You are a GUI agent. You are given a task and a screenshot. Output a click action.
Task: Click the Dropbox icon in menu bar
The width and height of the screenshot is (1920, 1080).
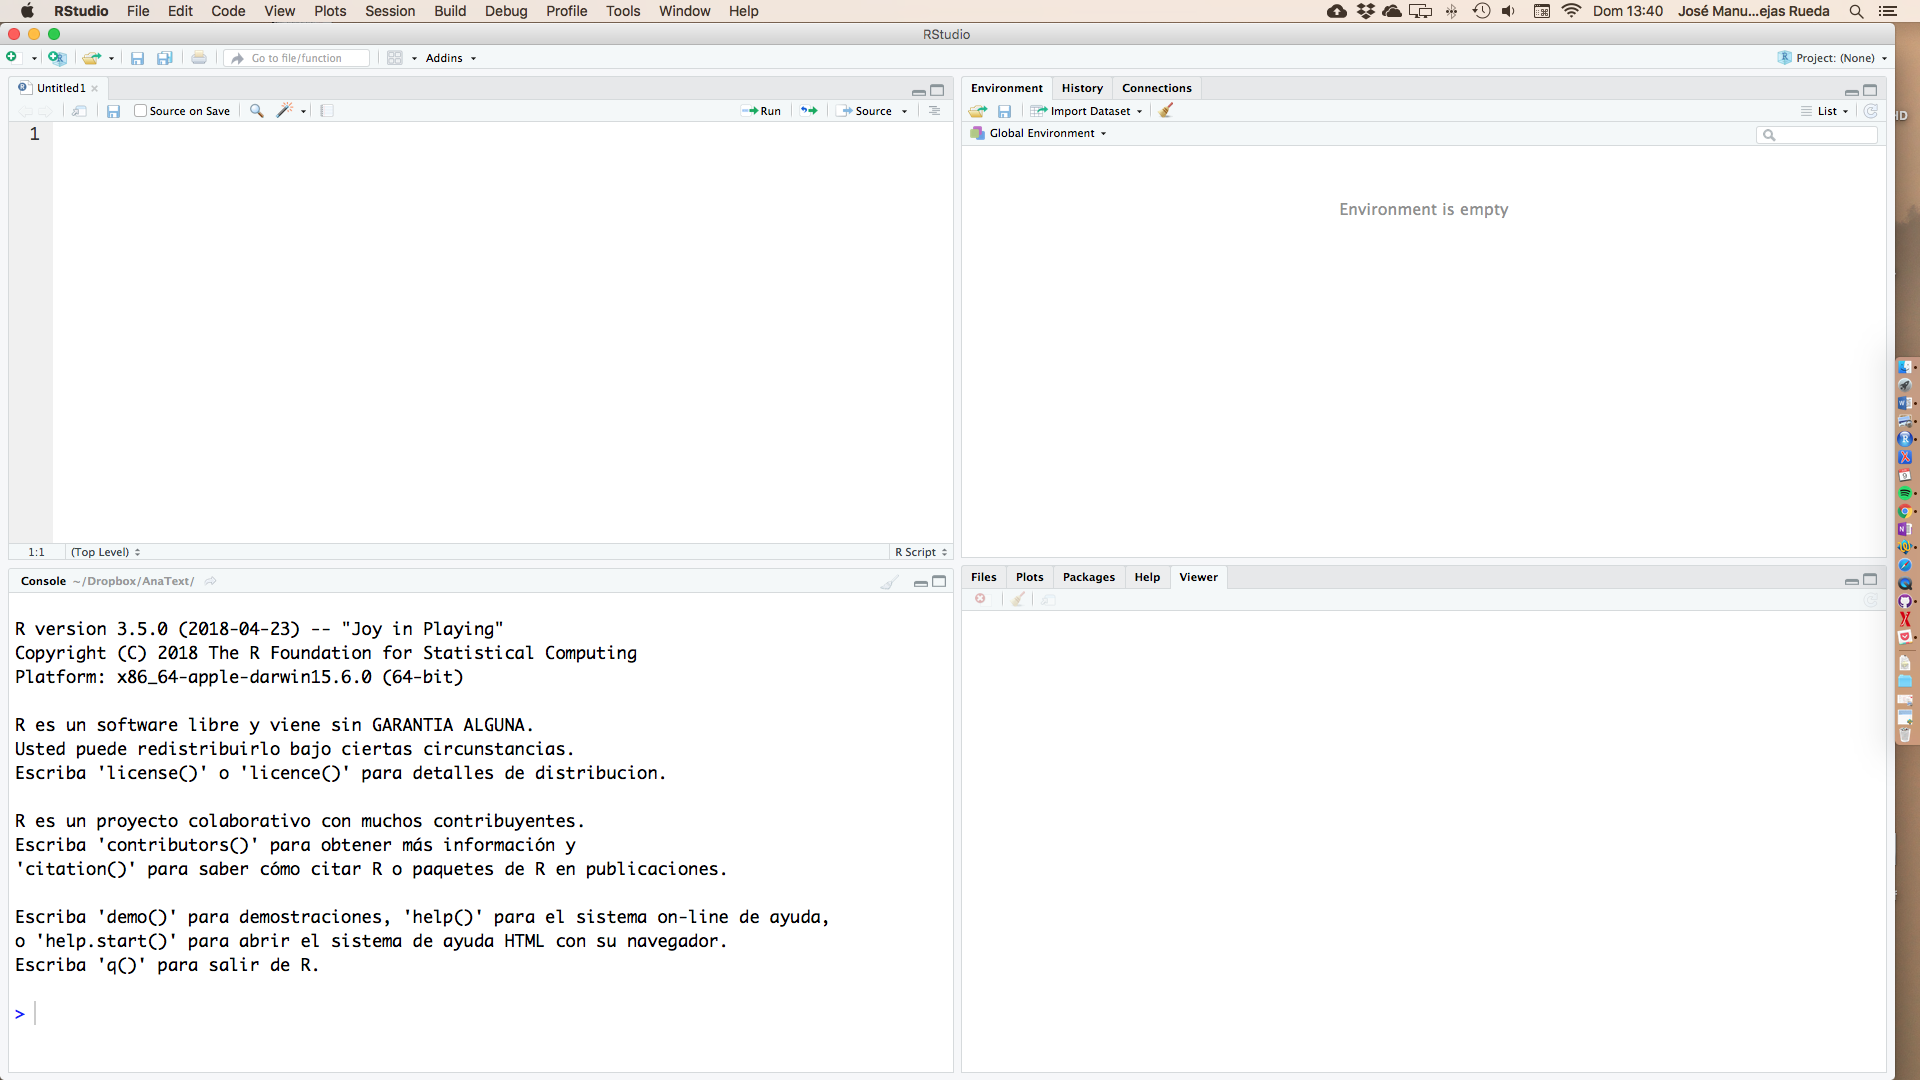[1365, 11]
